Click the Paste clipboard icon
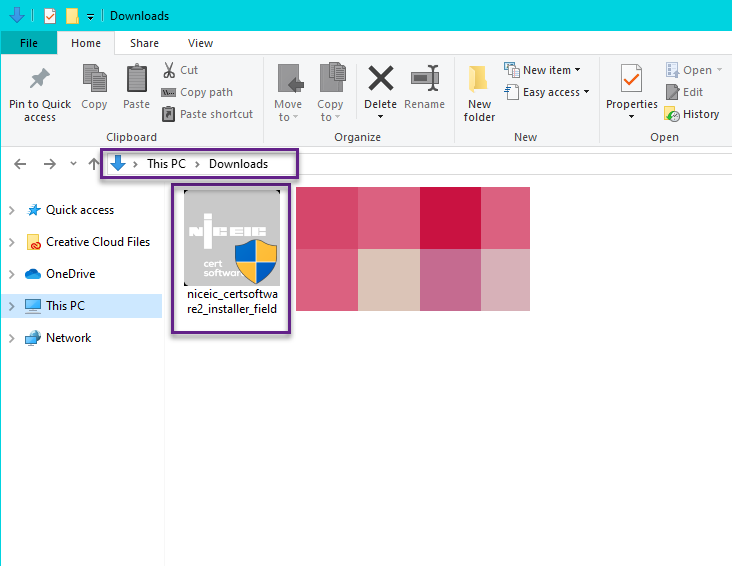Image resolution: width=732 pixels, height=566 pixels. pyautogui.click(x=136, y=79)
